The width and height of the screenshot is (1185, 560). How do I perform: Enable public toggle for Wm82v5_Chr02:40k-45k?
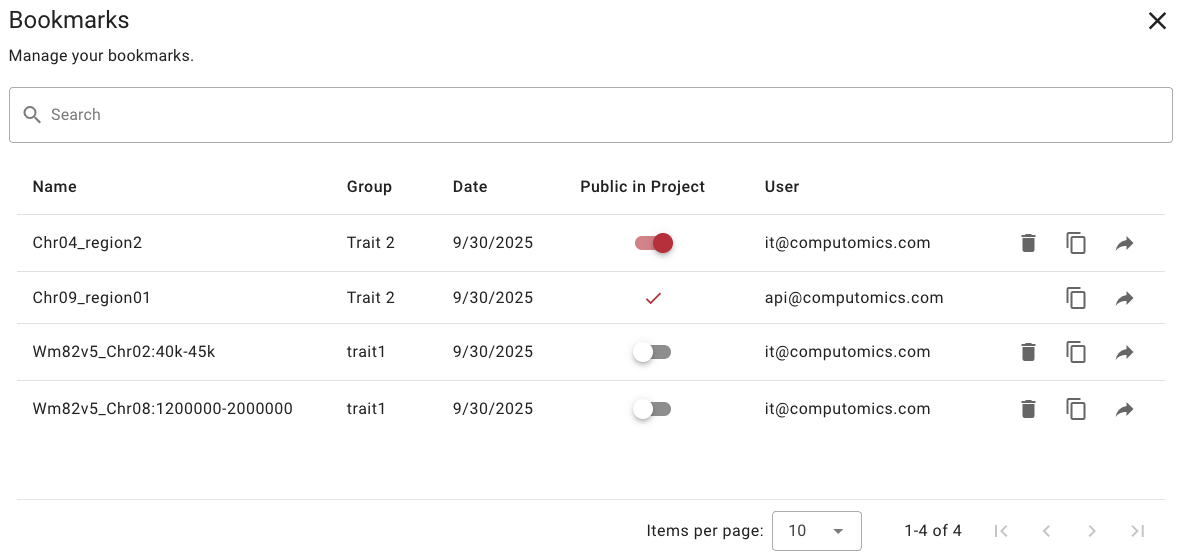pos(652,352)
